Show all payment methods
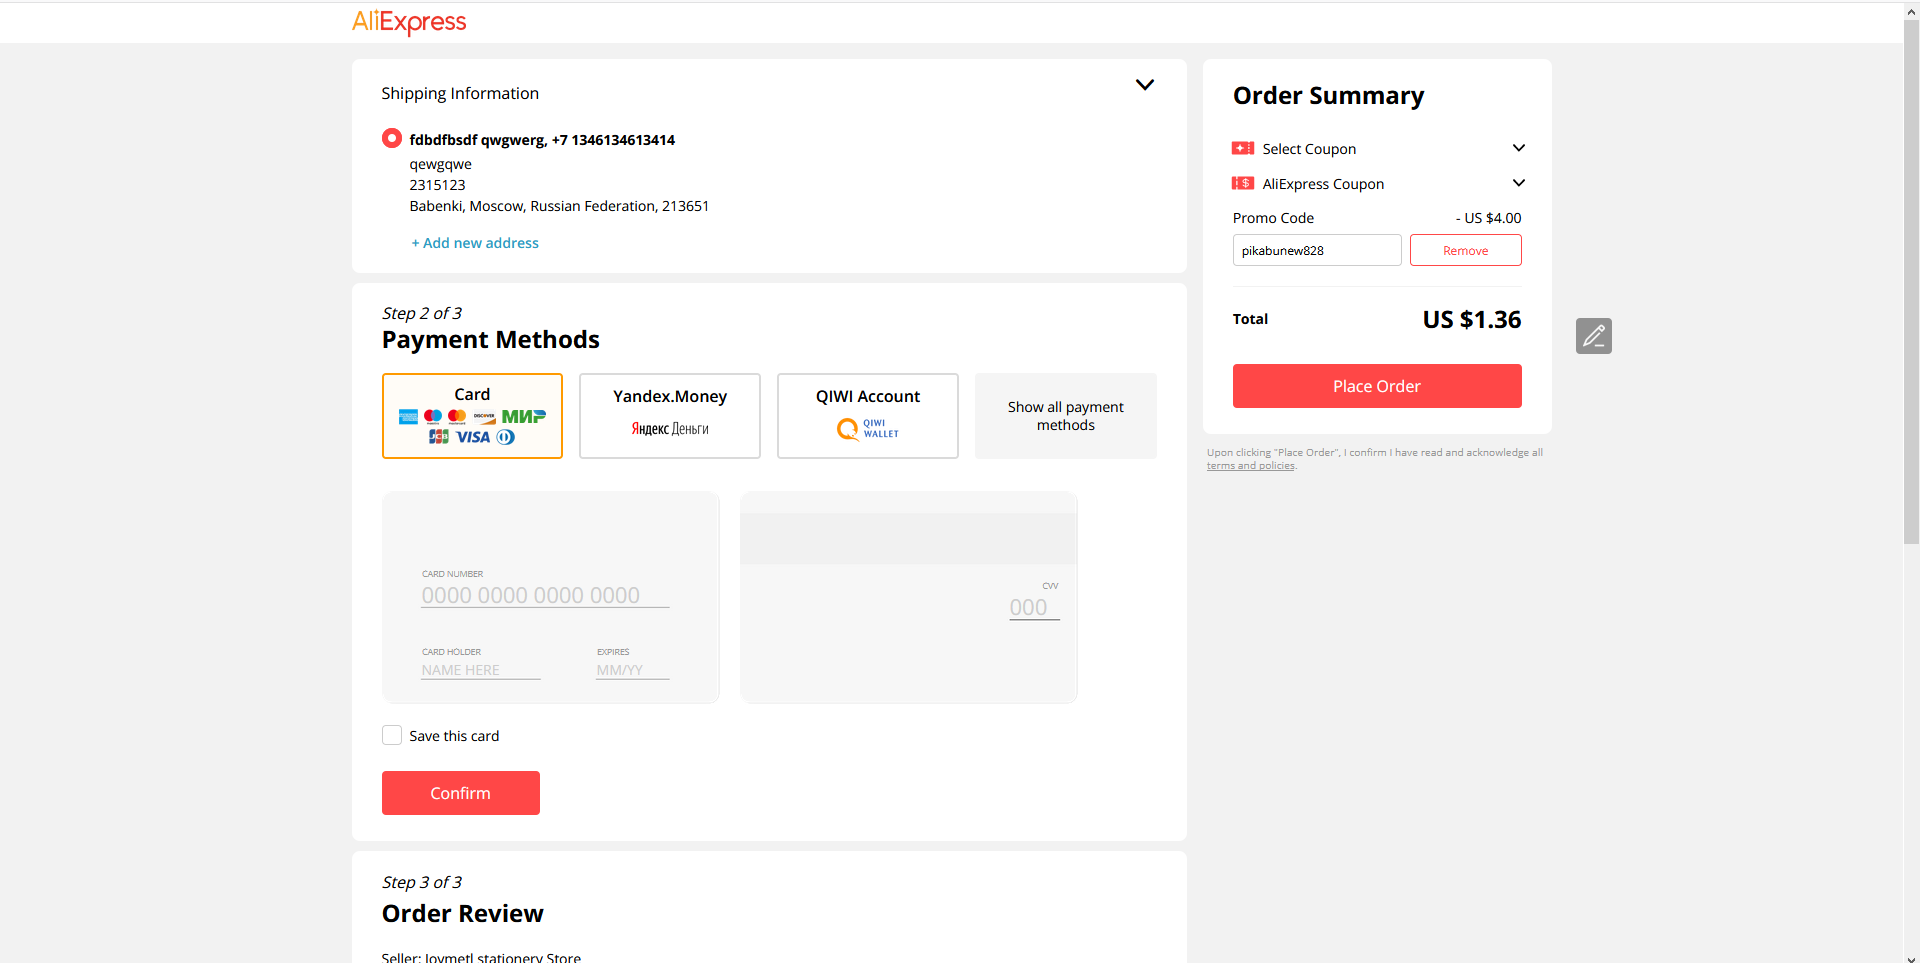The height and width of the screenshot is (963, 1920). click(x=1066, y=416)
